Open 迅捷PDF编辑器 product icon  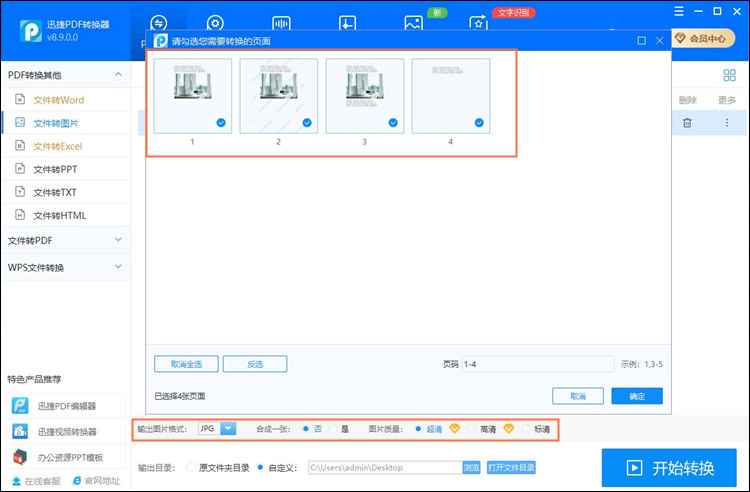click(x=20, y=406)
